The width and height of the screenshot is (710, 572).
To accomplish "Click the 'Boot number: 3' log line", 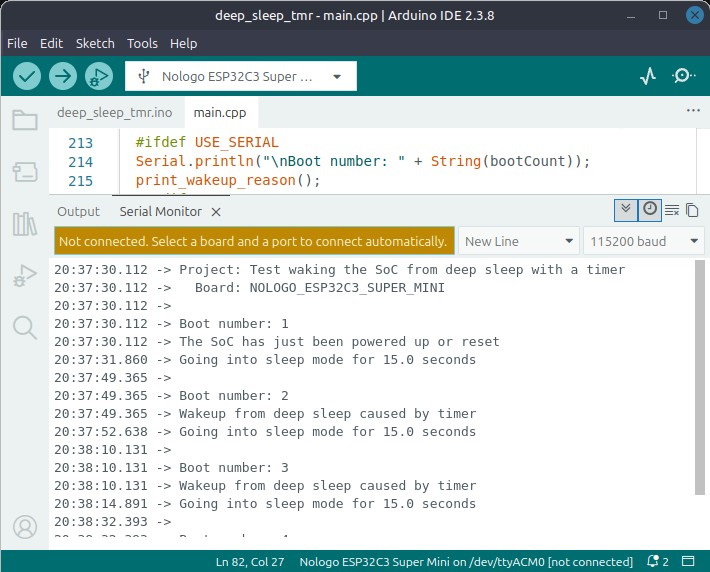I will (x=171, y=468).
